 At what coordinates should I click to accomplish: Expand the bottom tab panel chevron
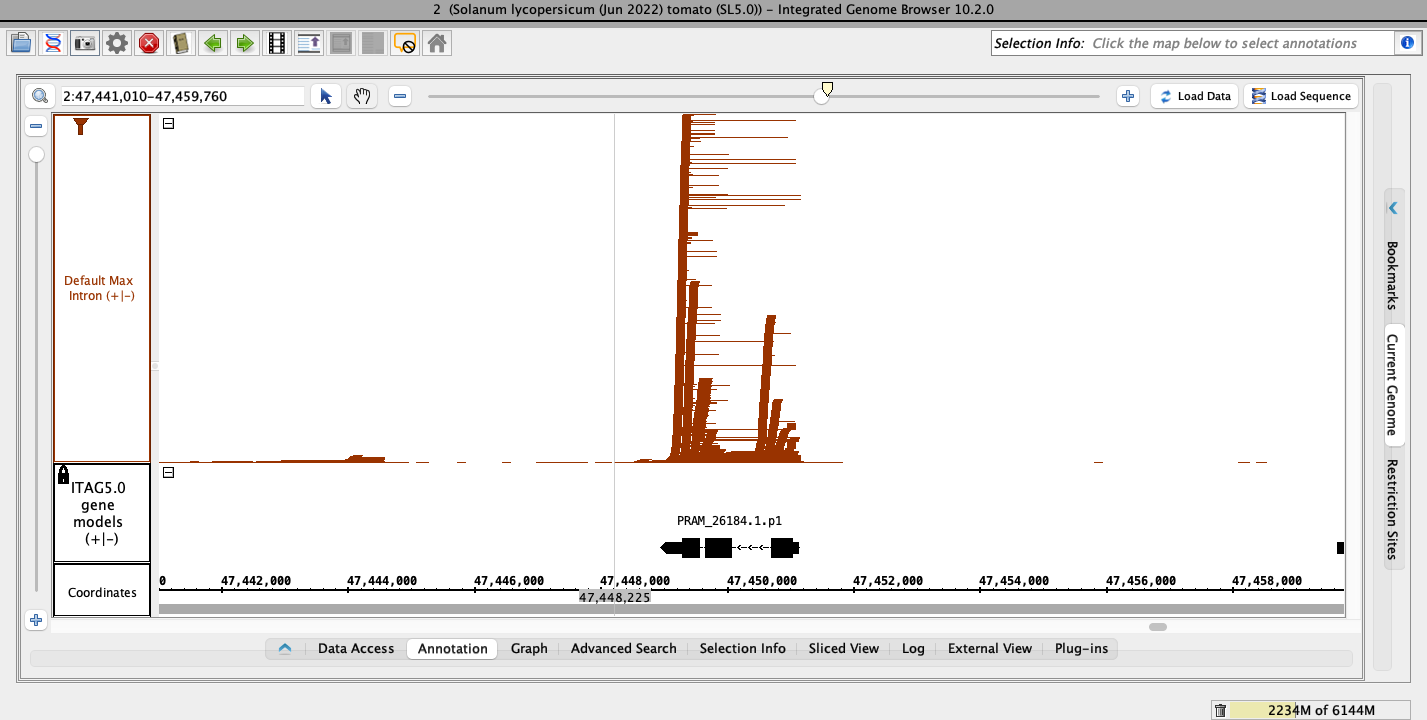coord(285,648)
